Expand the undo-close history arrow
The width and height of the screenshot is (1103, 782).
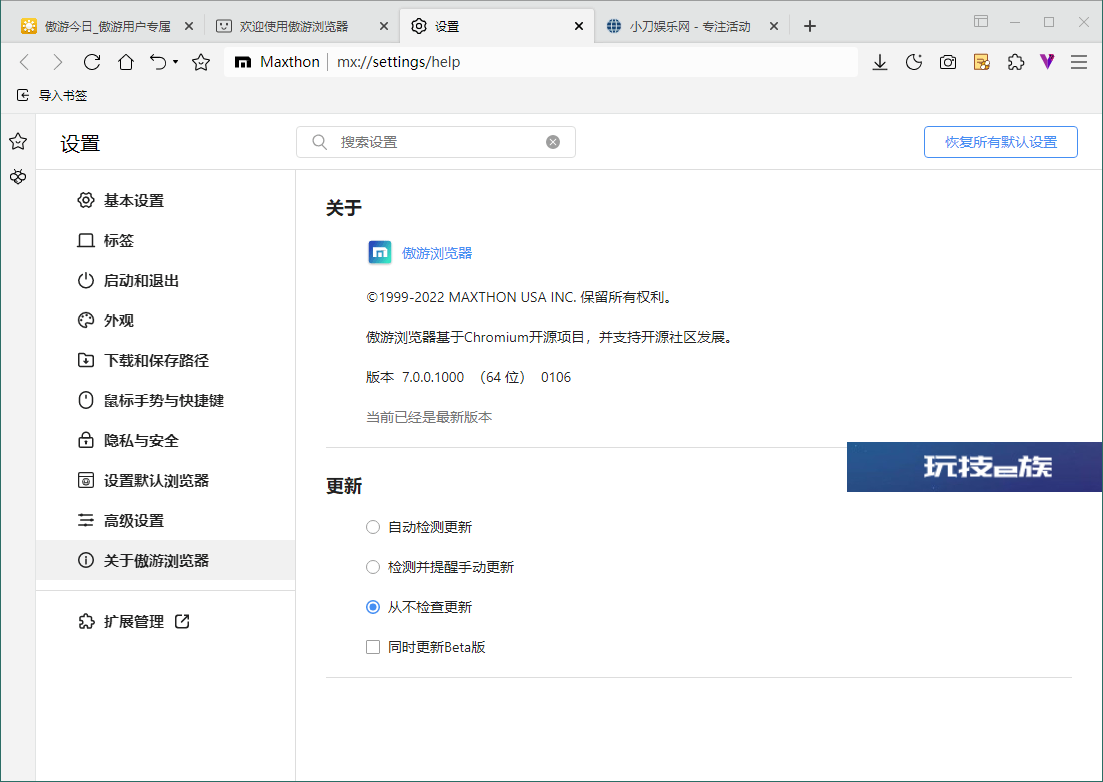pos(175,63)
